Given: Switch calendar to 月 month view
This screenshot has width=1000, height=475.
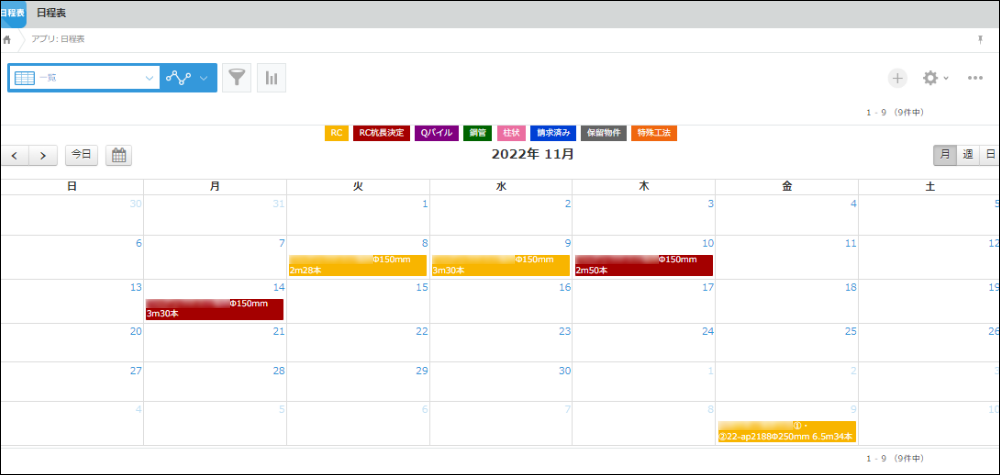Looking at the screenshot, I should point(944,155).
